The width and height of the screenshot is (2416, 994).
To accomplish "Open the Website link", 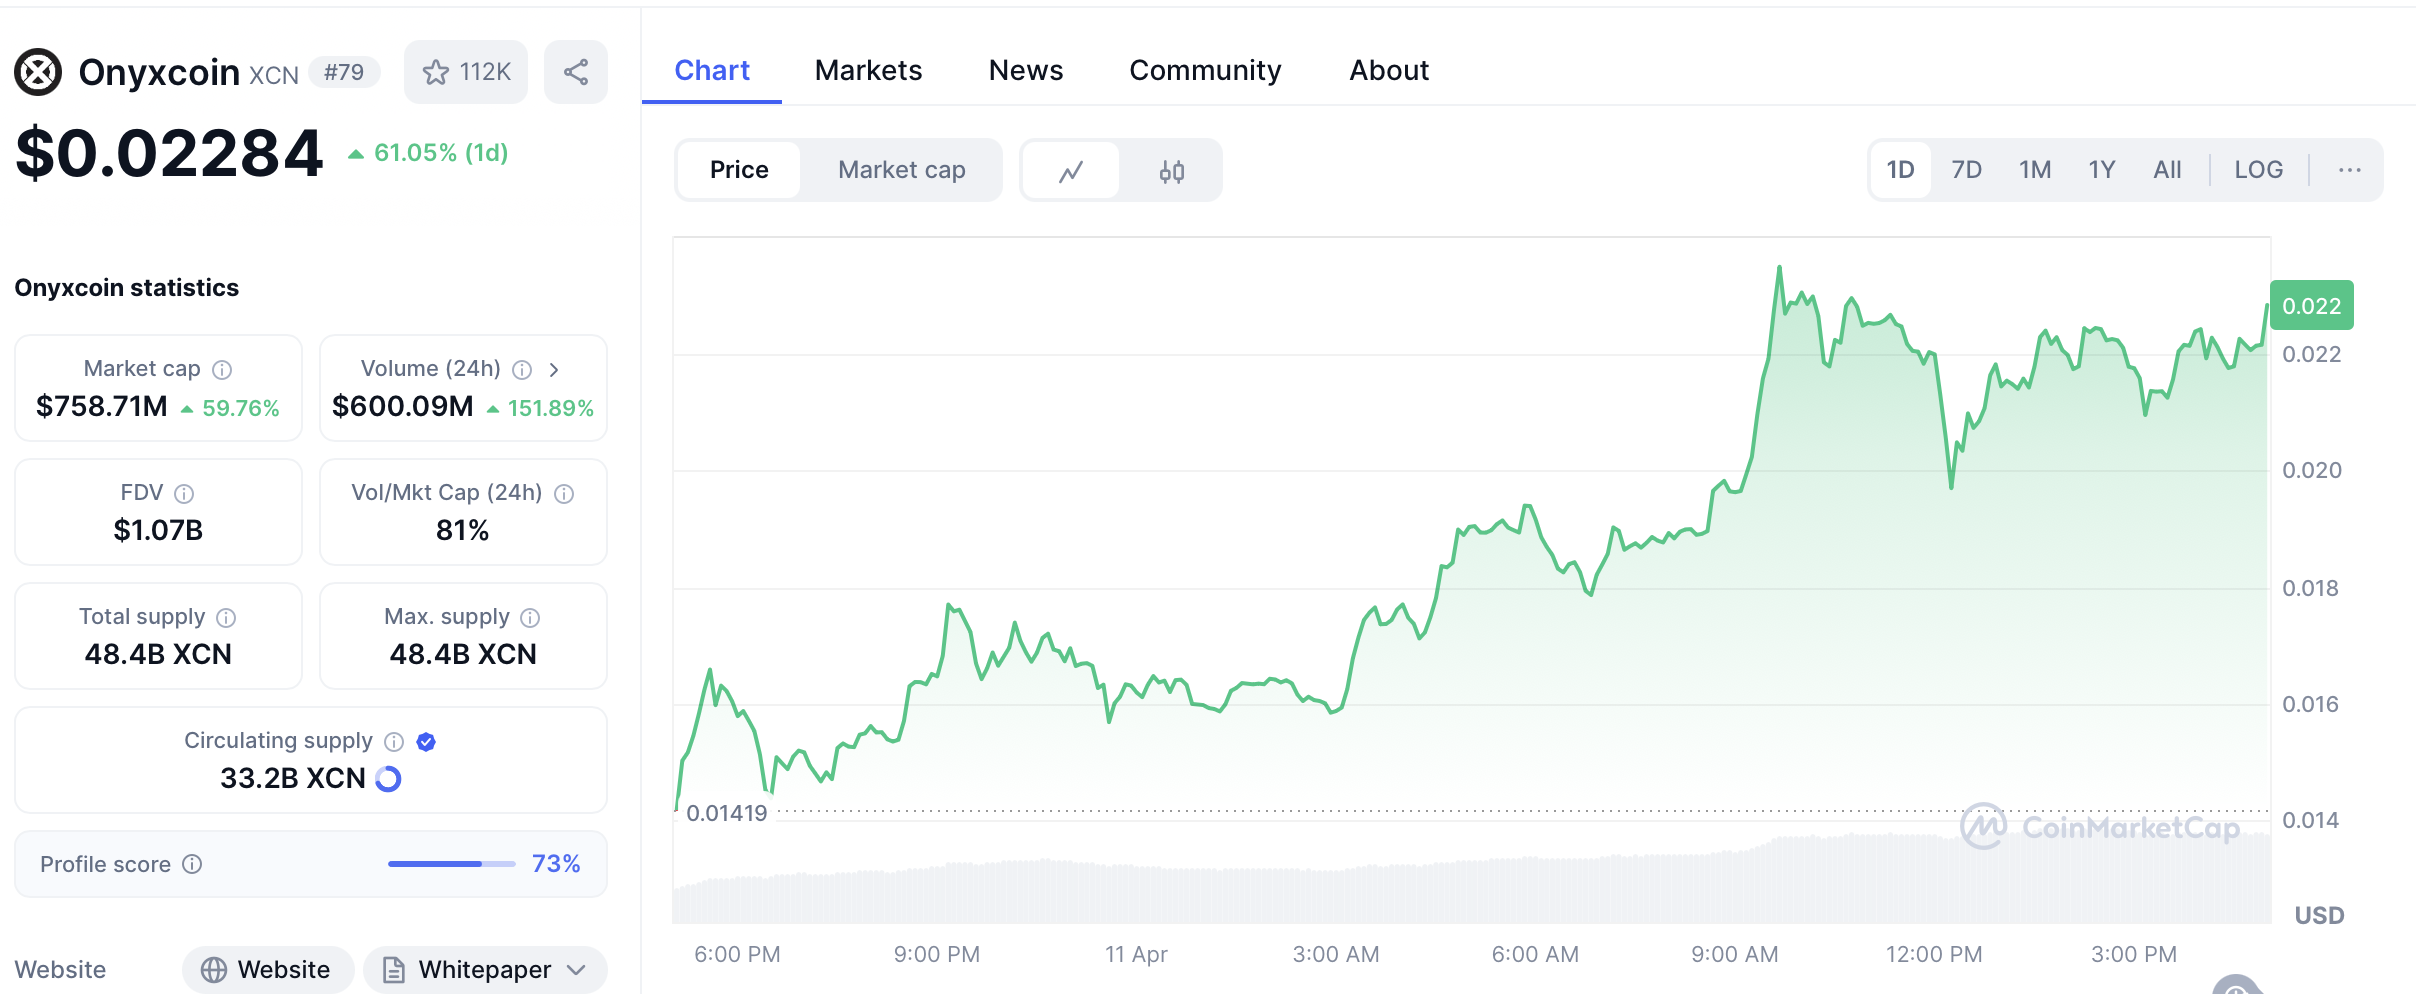I will 267,969.
